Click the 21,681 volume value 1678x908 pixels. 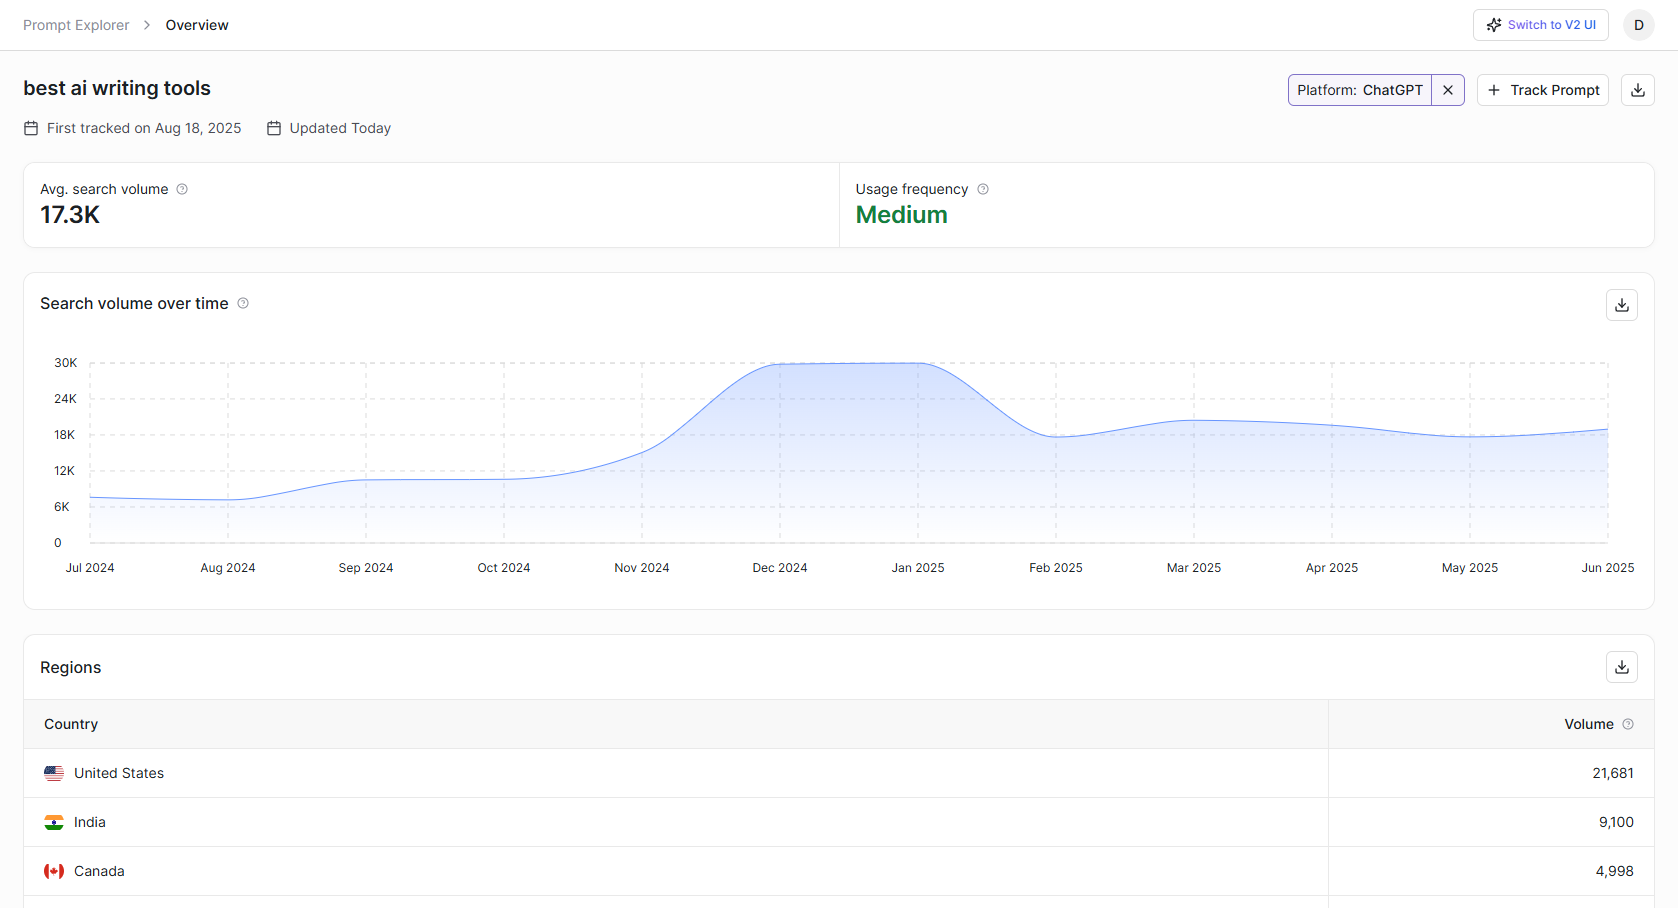click(x=1613, y=773)
